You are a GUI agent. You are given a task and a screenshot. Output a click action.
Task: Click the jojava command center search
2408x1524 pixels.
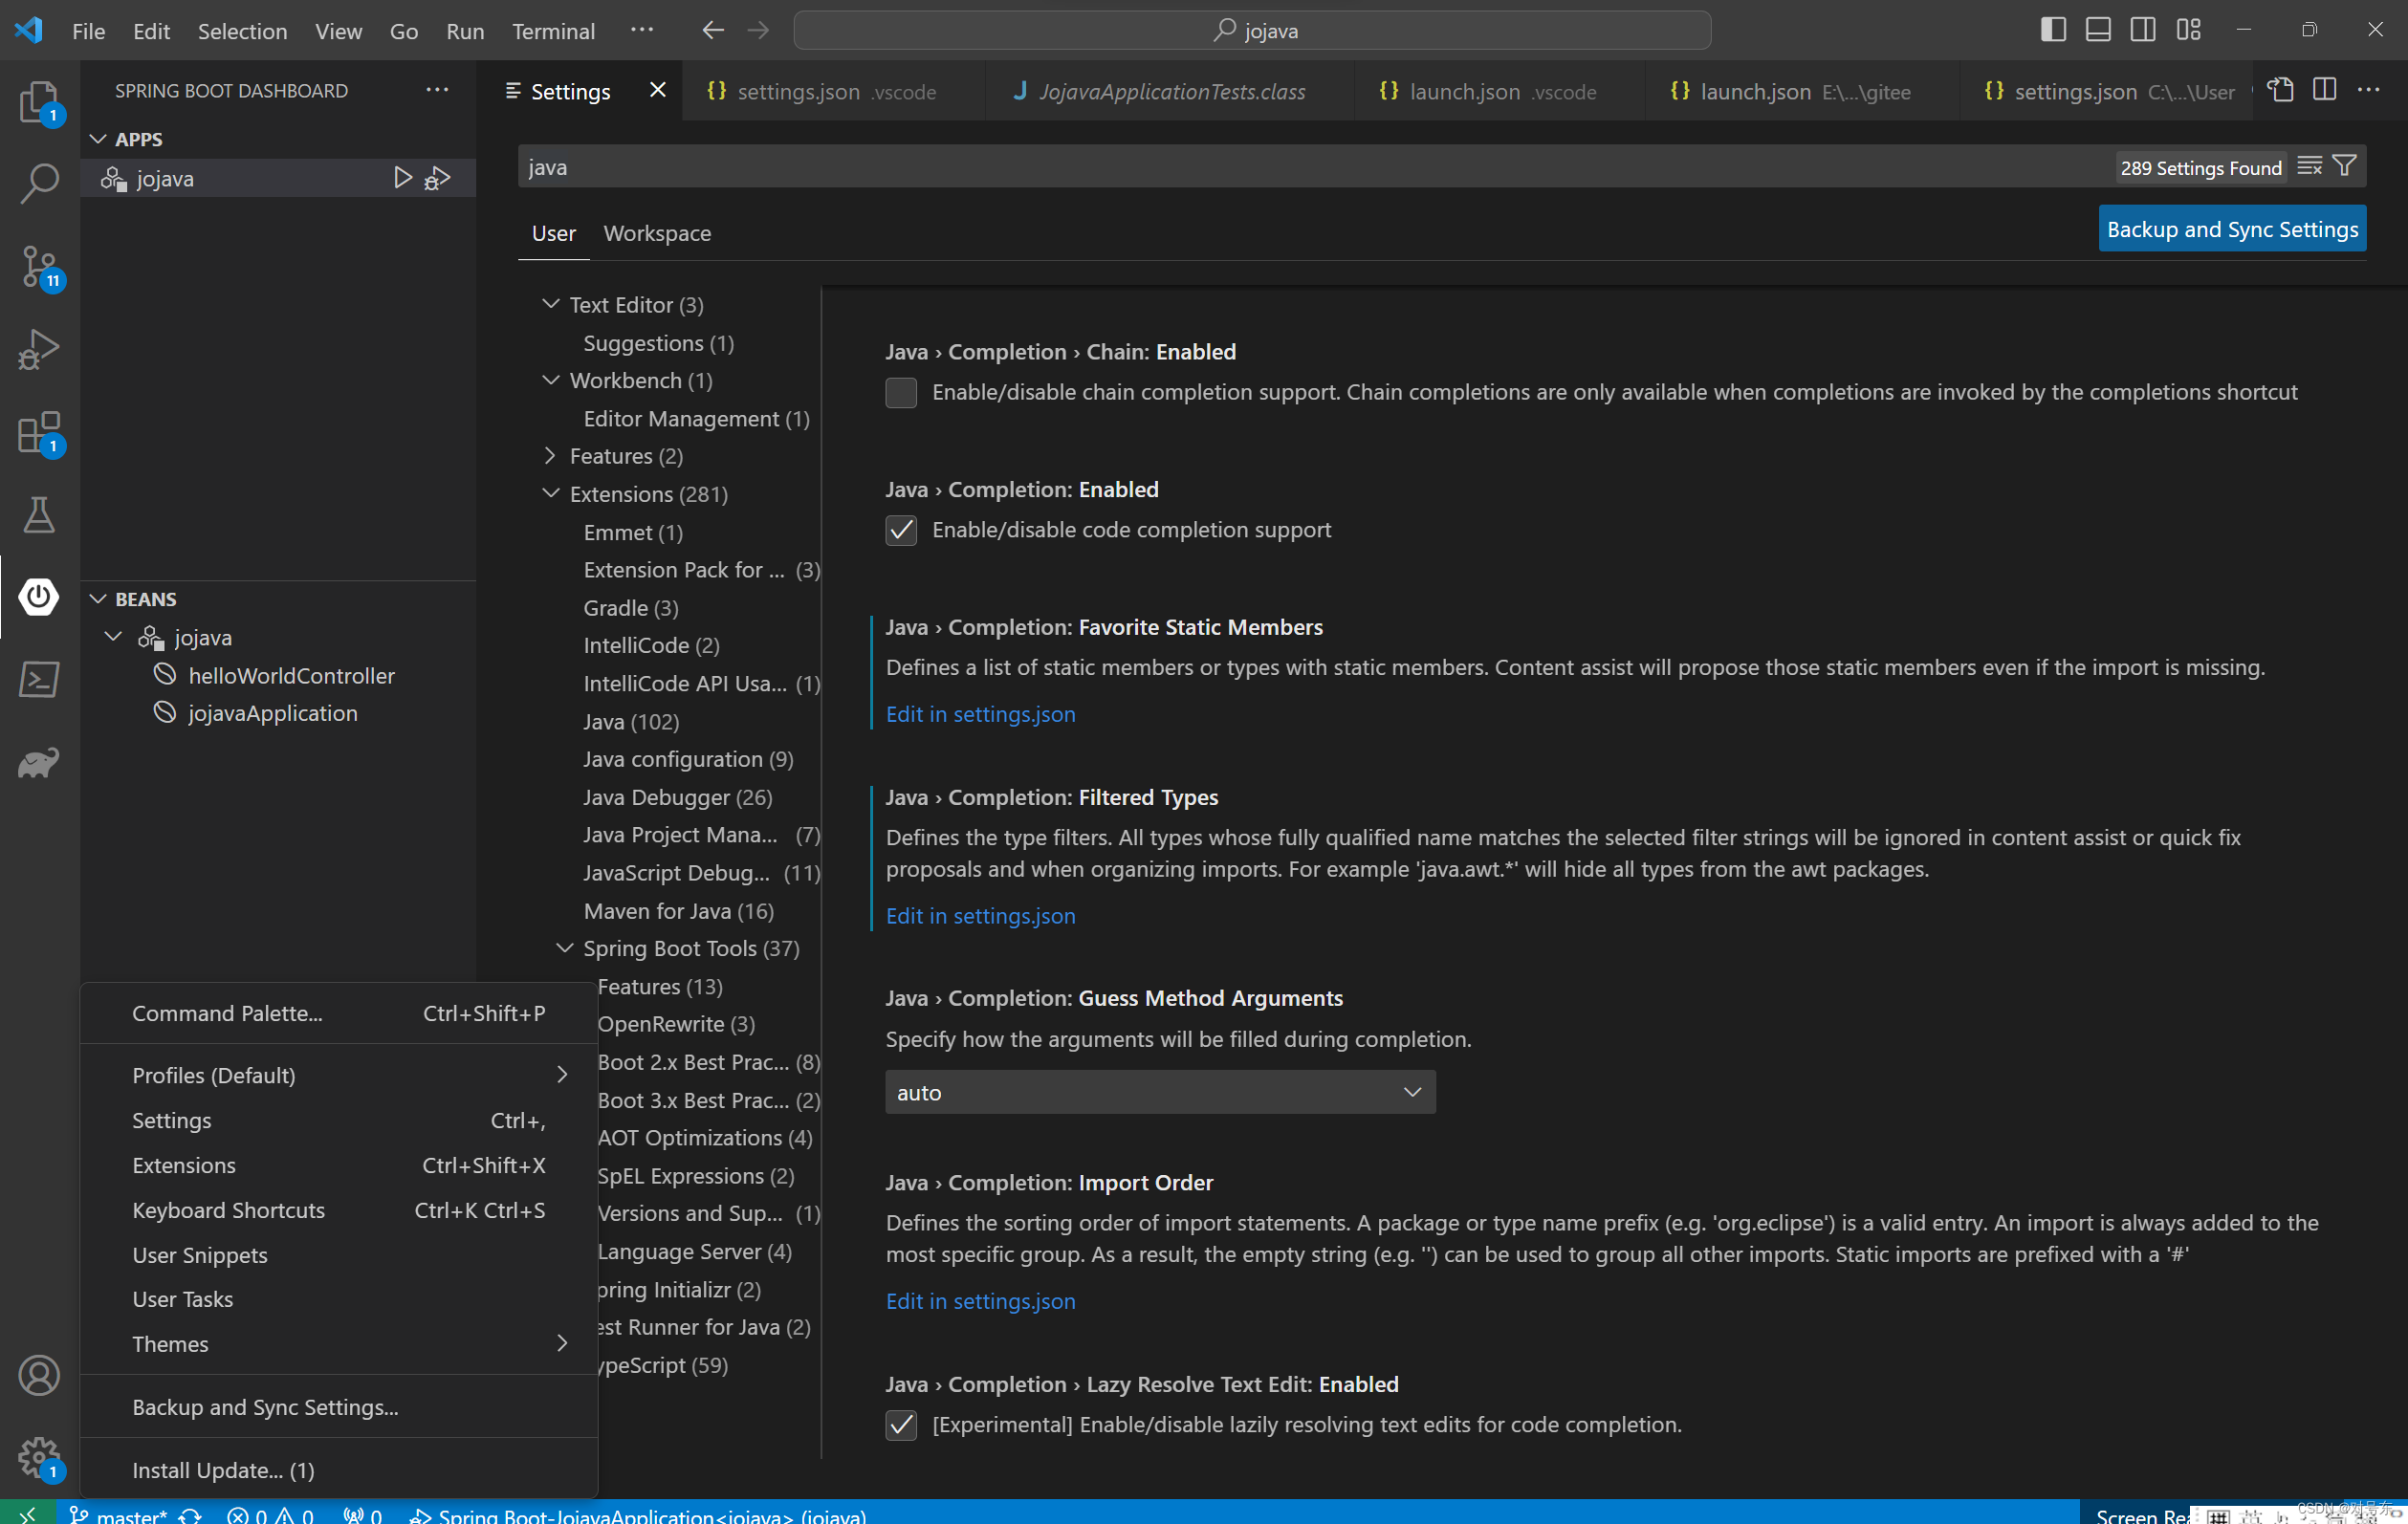click(1252, 30)
